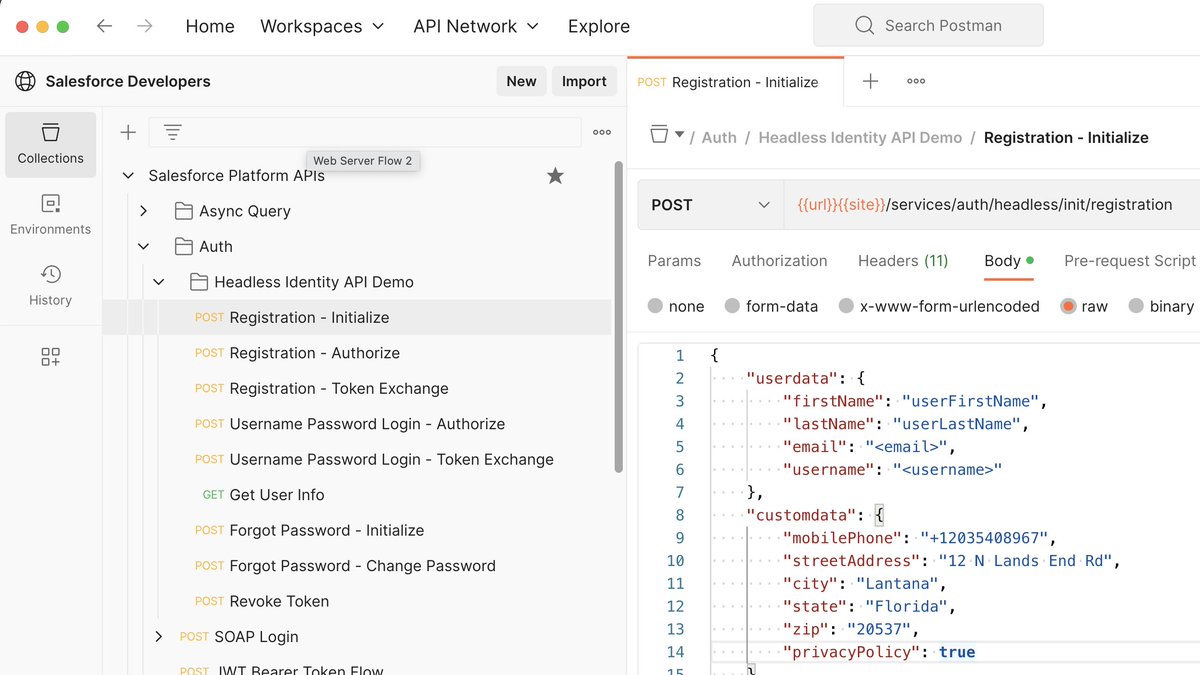This screenshot has height=675, width=1200.
Task: Click the collection more-actions ellipsis icon
Action: pos(601,131)
